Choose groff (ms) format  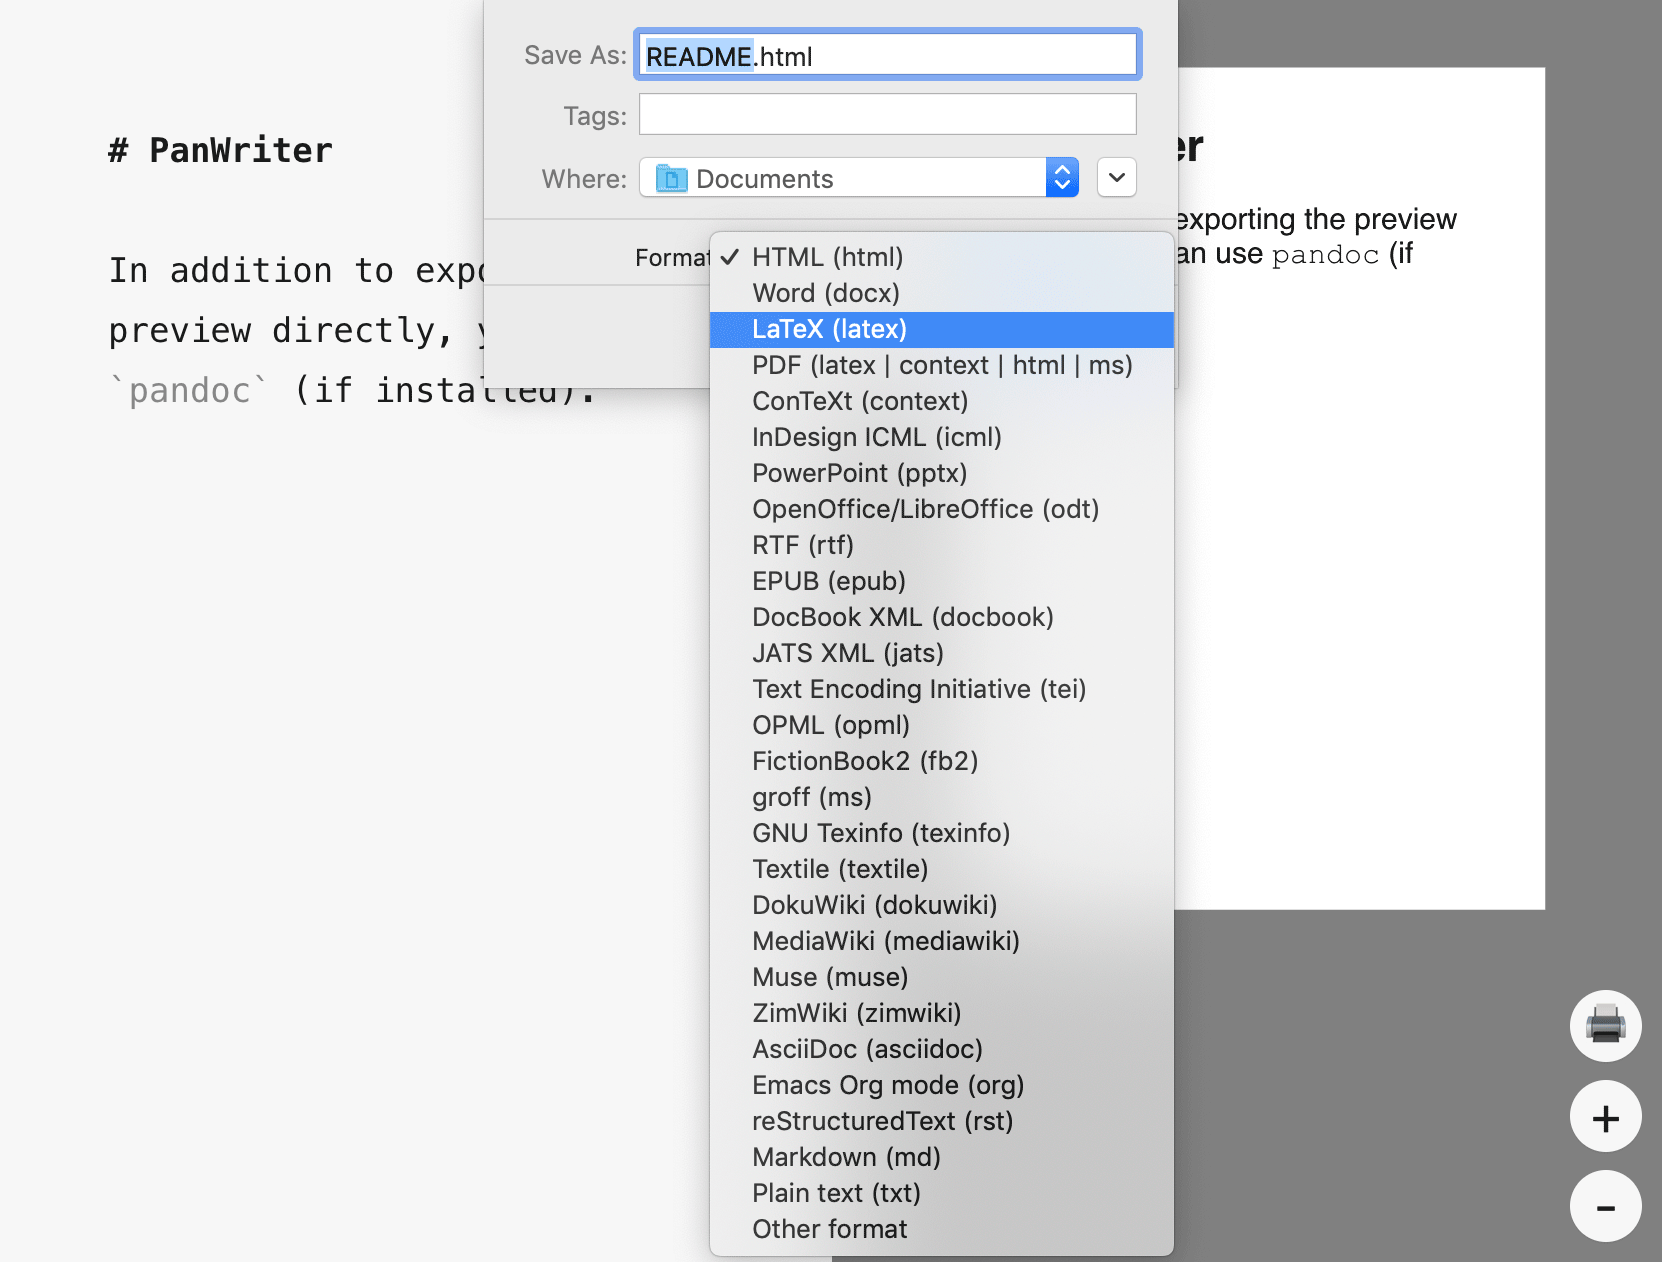pyautogui.click(x=942, y=797)
